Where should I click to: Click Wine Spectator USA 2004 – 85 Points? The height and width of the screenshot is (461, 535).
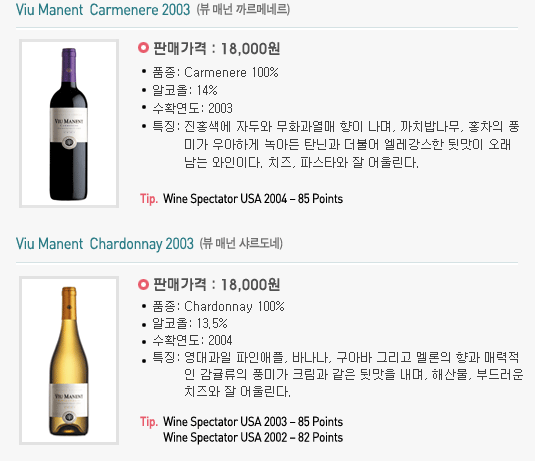[x=253, y=199]
